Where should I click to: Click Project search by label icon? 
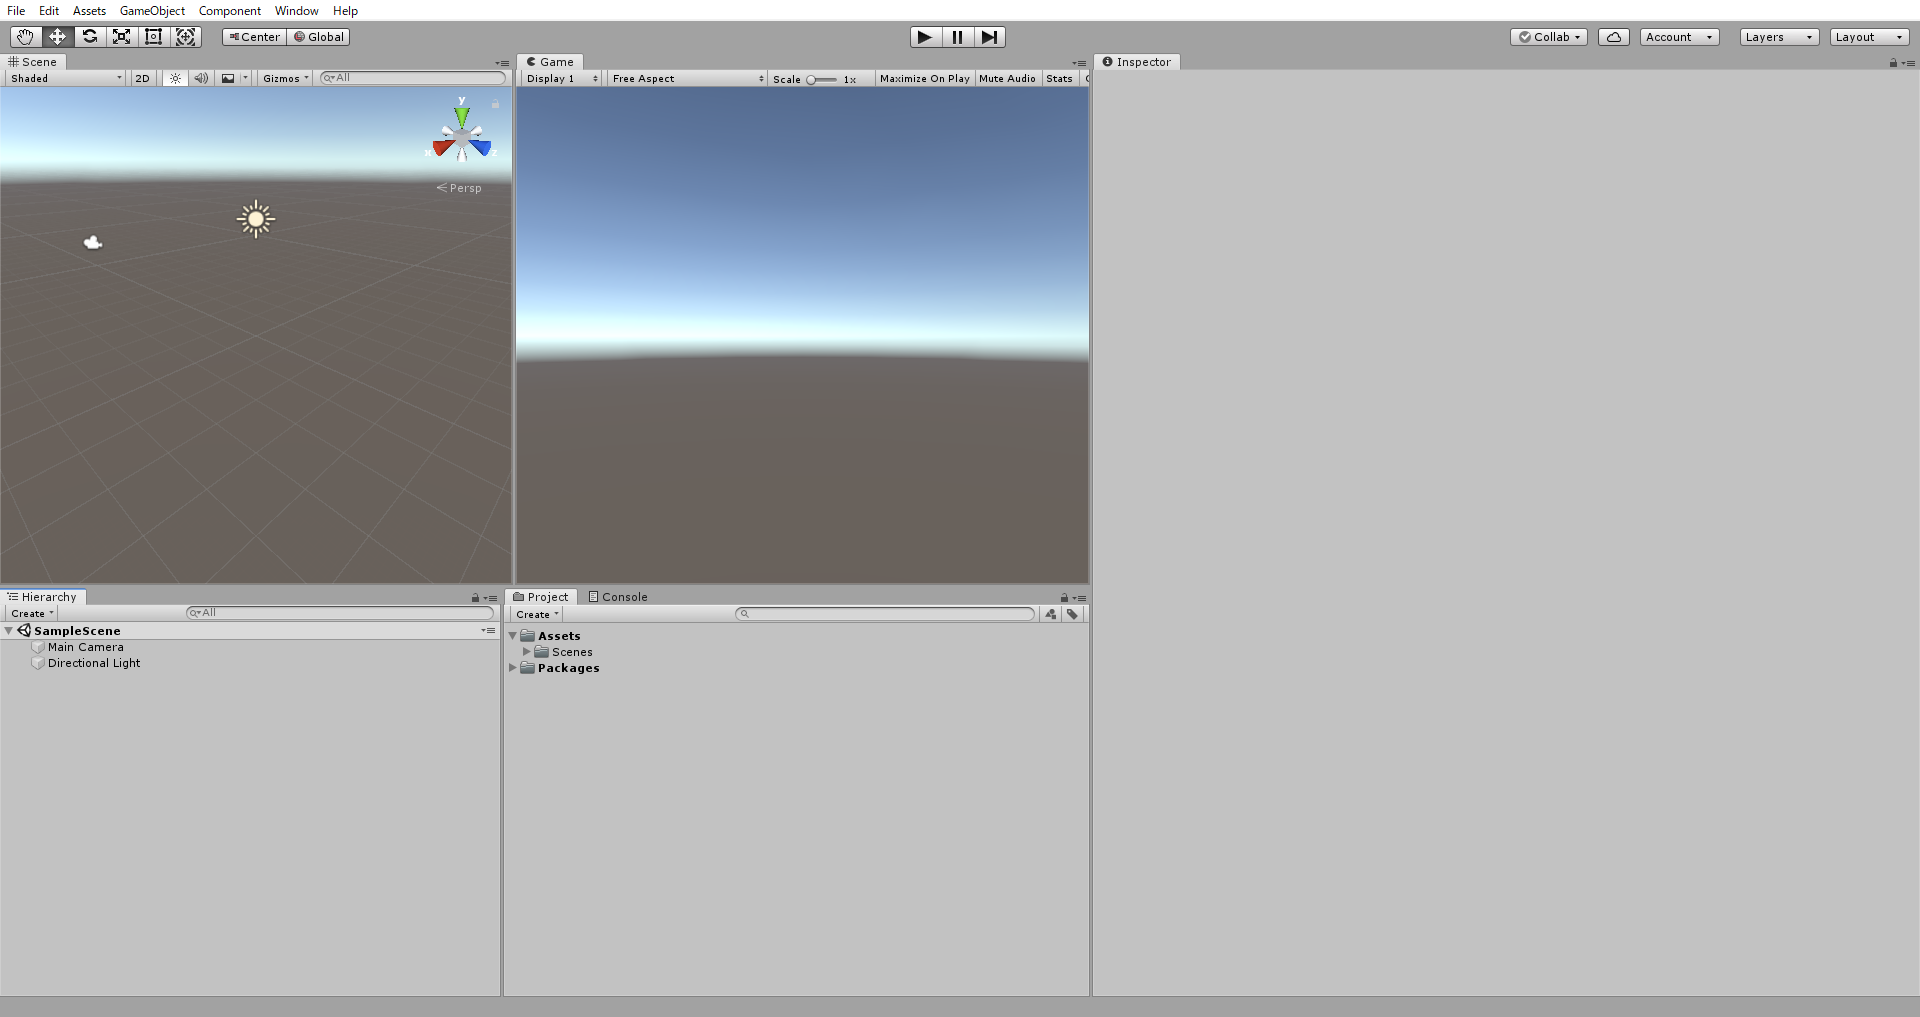coord(1072,614)
